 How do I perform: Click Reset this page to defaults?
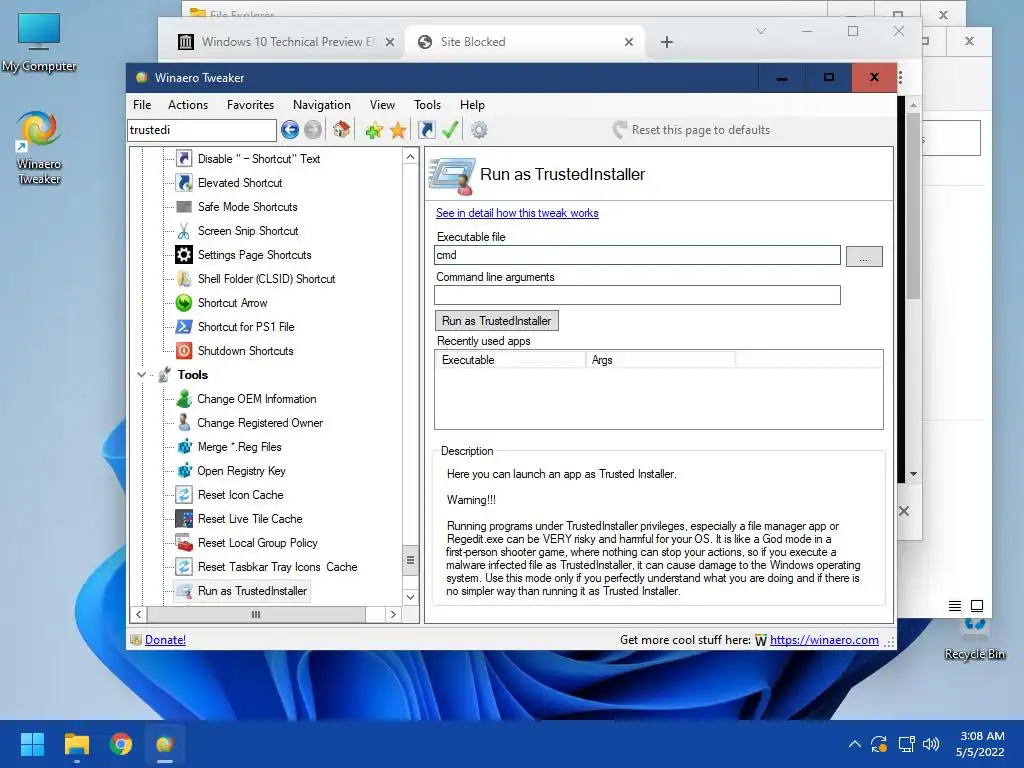[692, 130]
